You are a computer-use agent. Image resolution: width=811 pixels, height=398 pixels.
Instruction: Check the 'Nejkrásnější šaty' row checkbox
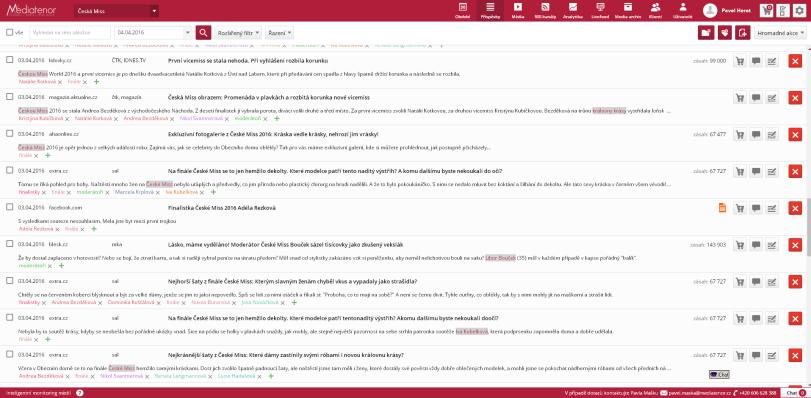(9, 354)
